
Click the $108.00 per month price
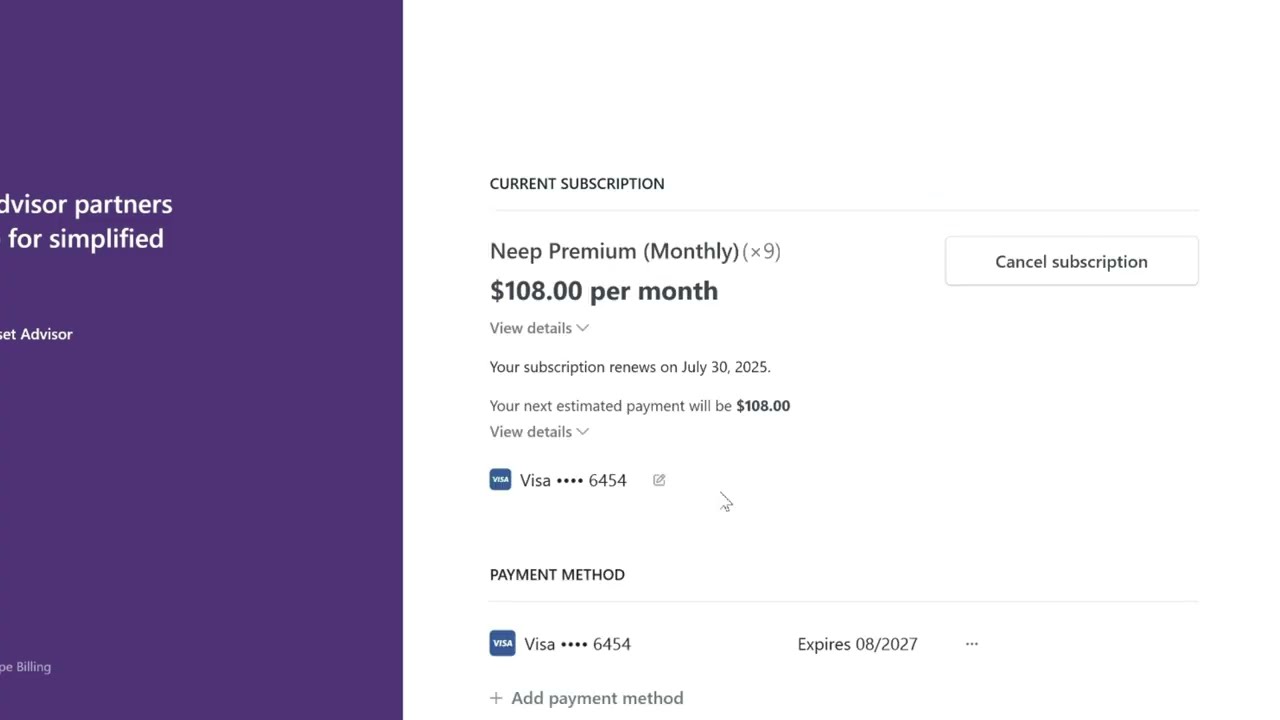604,291
